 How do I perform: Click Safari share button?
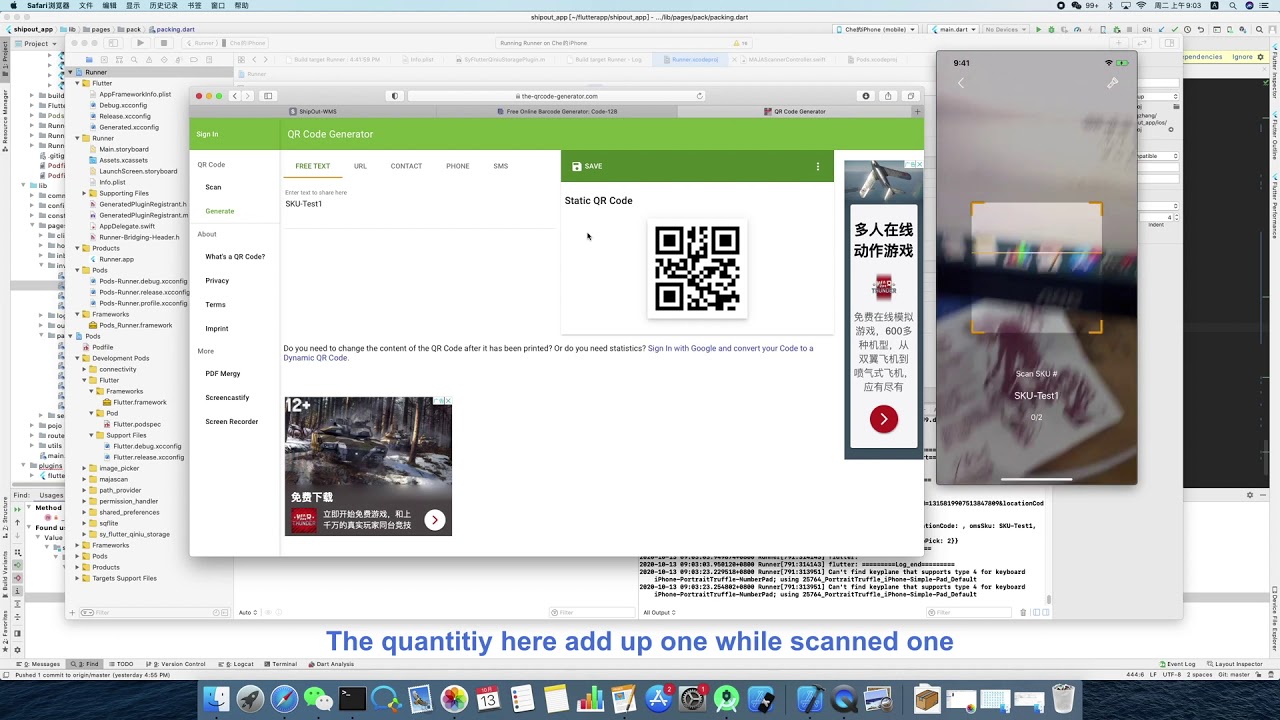(888, 96)
